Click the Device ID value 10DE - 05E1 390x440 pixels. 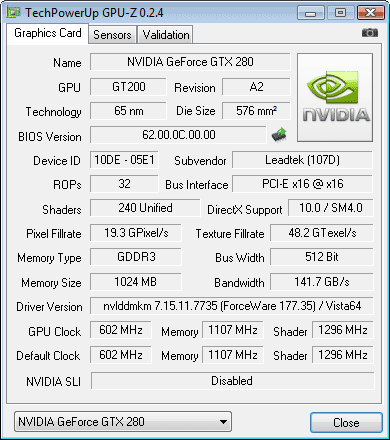(124, 160)
